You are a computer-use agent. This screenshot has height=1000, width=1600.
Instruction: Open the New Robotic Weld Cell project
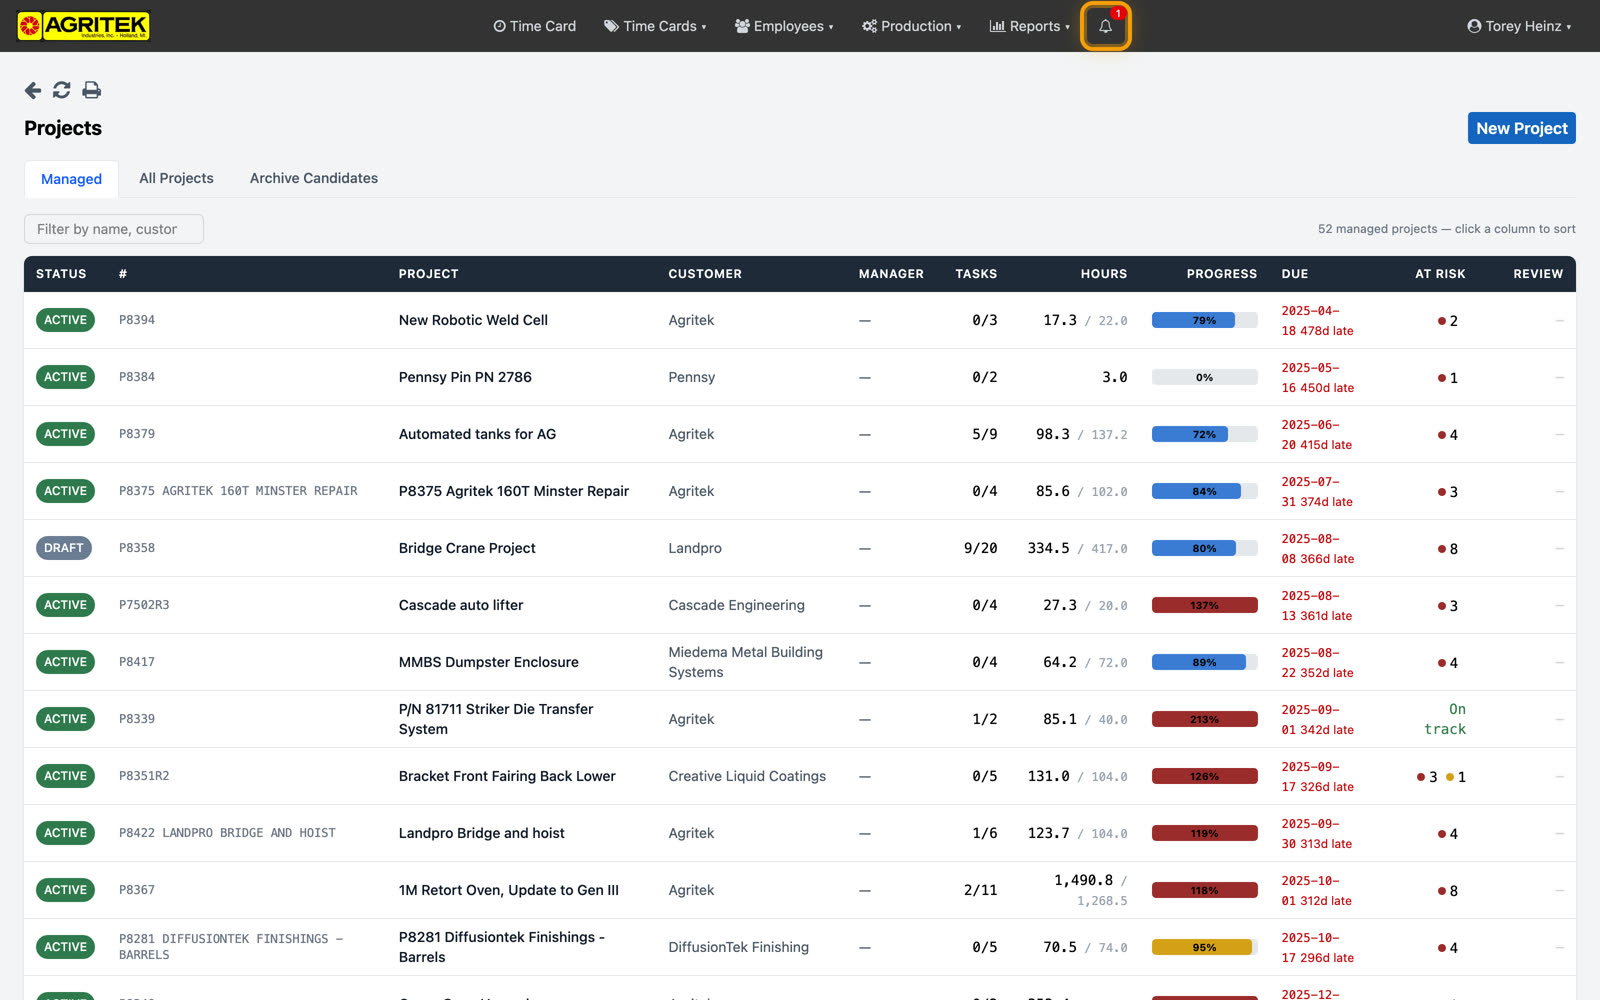(473, 320)
